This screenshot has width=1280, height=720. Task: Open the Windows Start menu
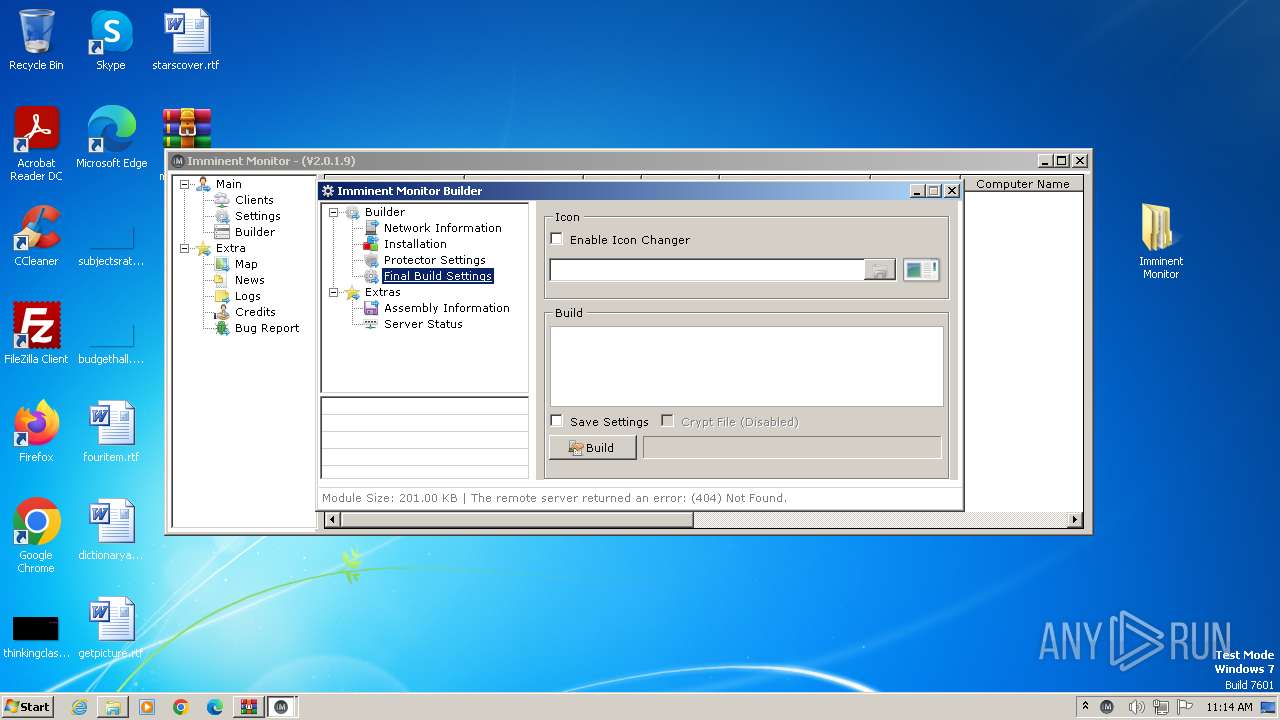point(27,706)
